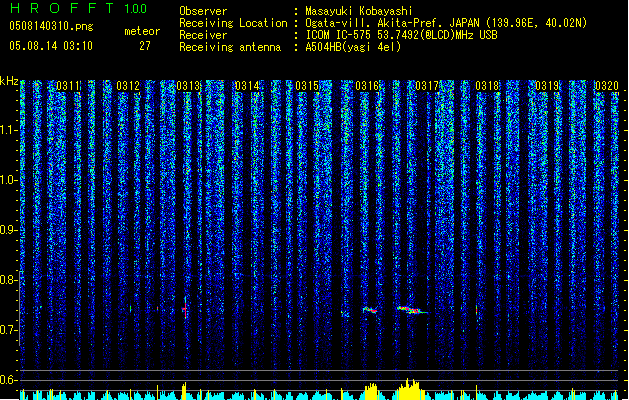Click the 1.0 frequency axis label
This screenshot has height=400, width=629.
click(x=8, y=180)
